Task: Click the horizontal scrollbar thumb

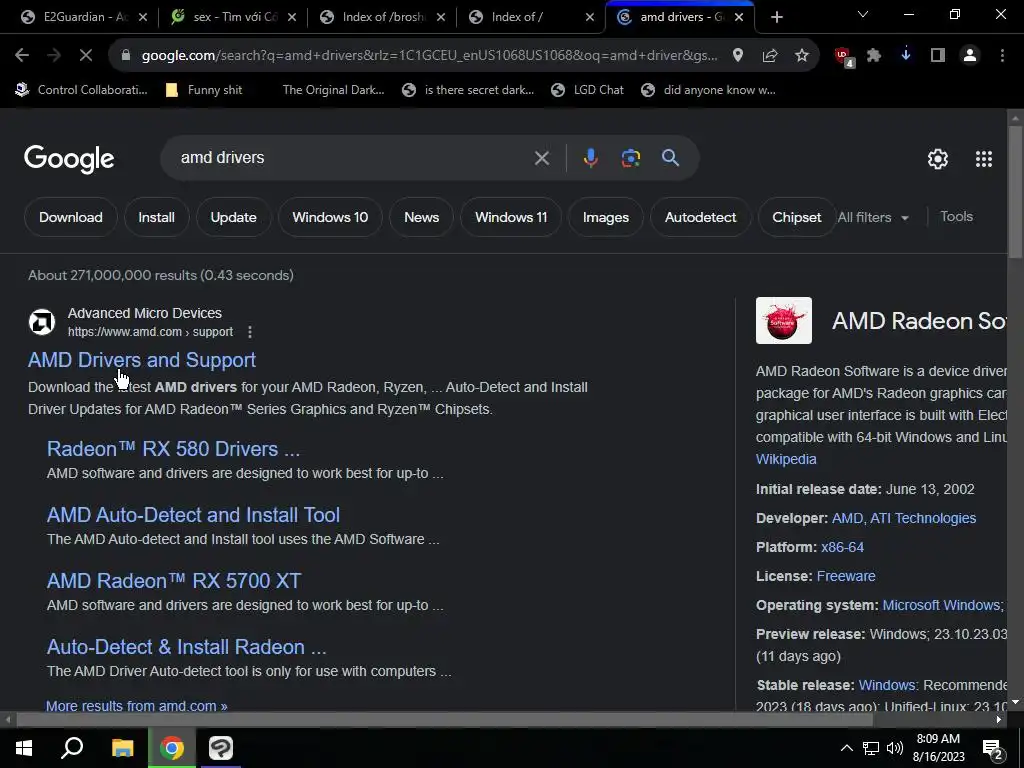Action: click(445, 720)
